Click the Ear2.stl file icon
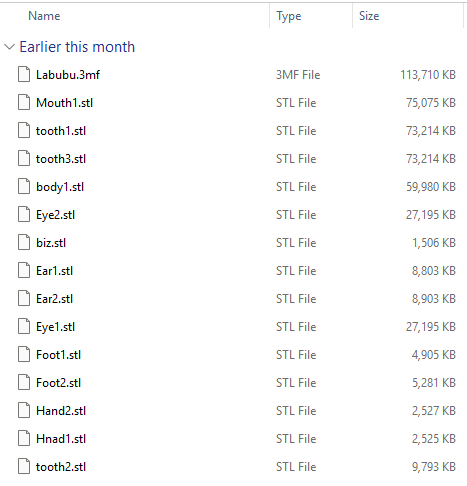 pos(24,298)
